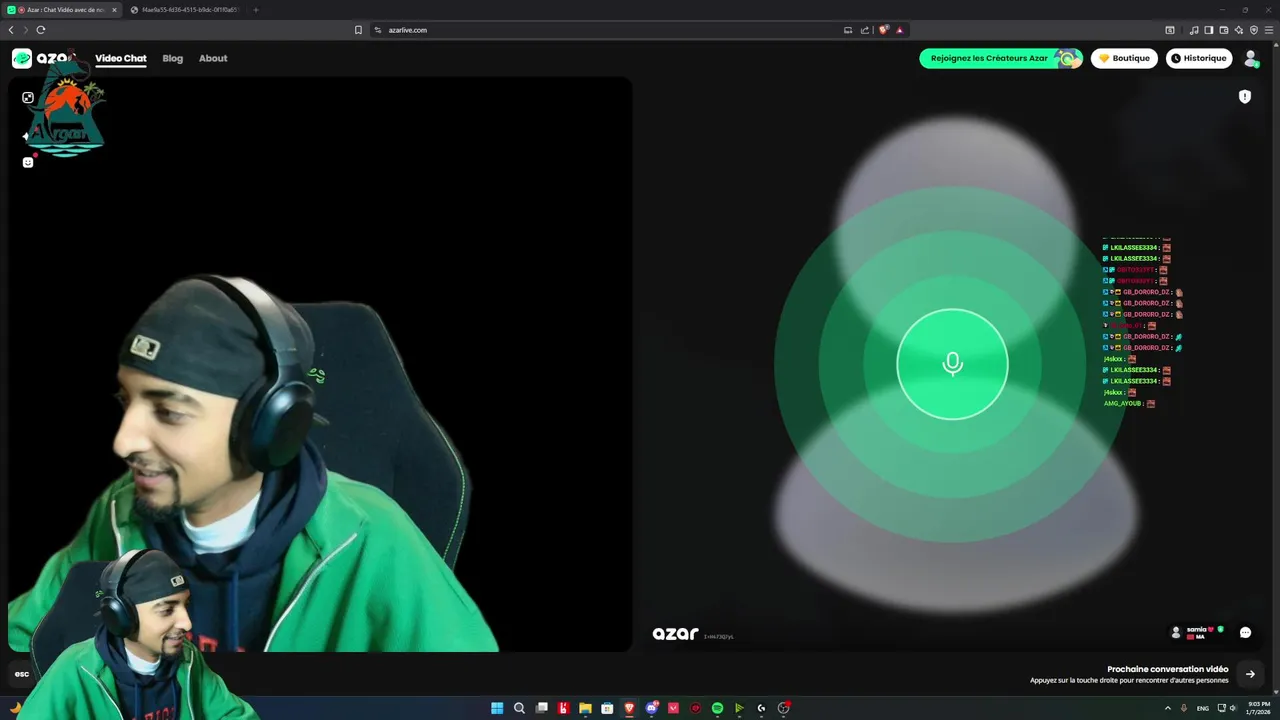This screenshot has width=1280, height=720.
Task: Click the Brave Rewards triangle icon
Action: tap(899, 30)
